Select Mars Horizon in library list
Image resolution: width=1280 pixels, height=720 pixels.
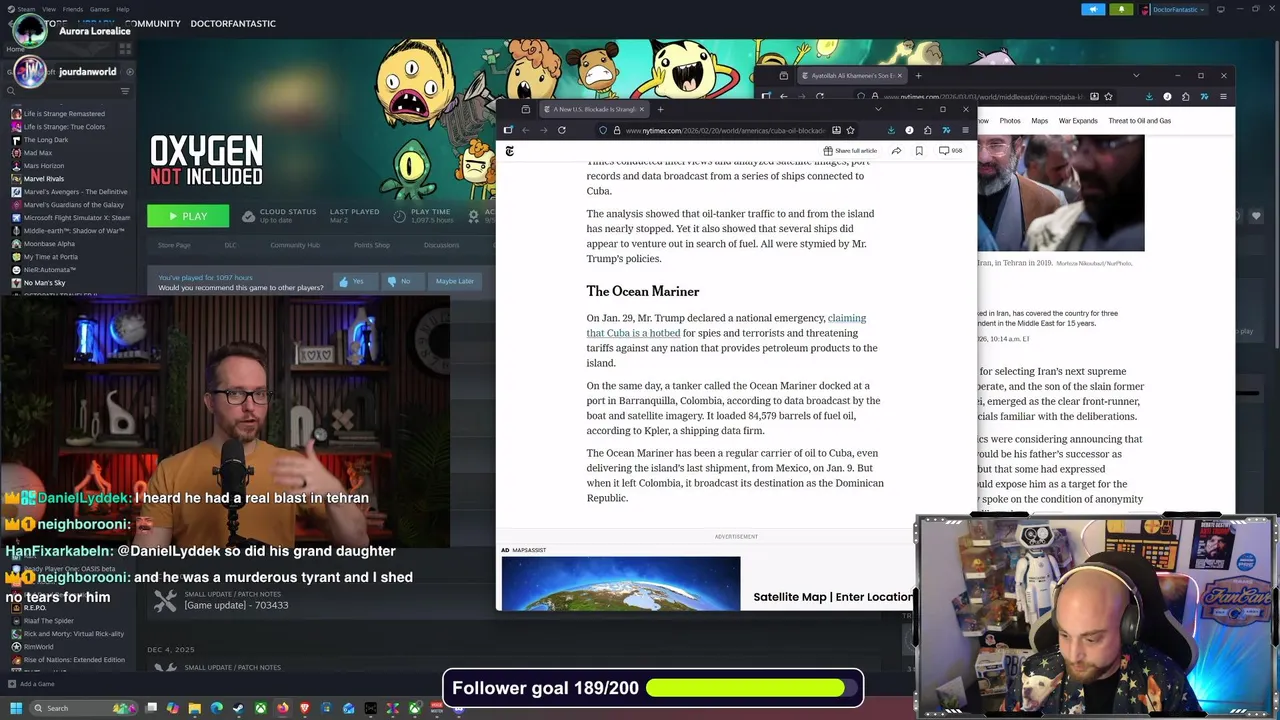click(44, 166)
